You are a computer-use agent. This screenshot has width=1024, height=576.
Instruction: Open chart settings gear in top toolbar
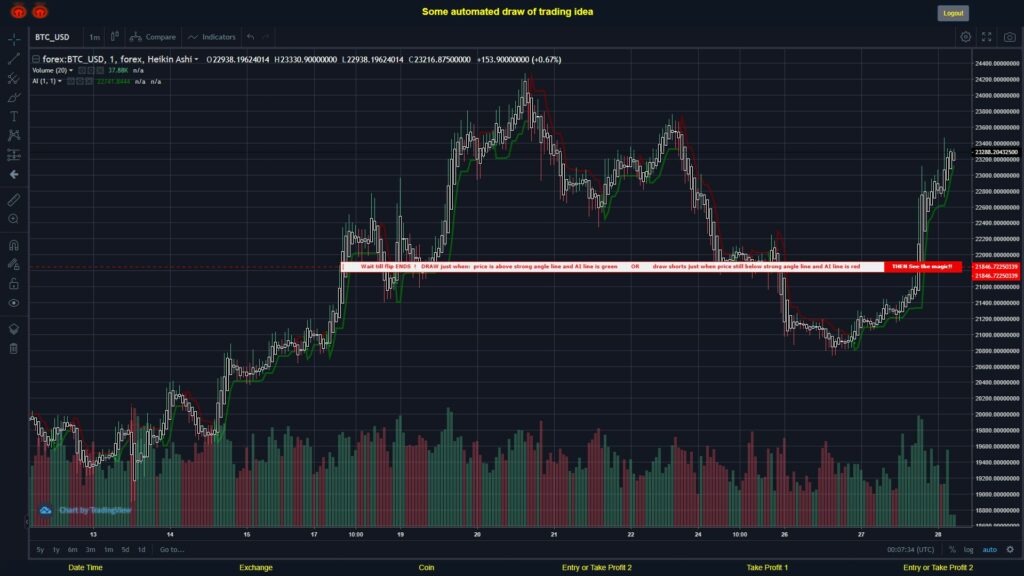tap(965, 37)
